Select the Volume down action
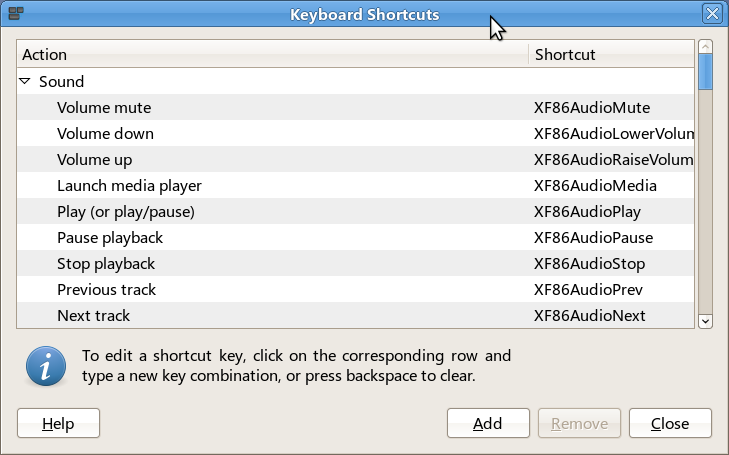Image resolution: width=729 pixels, height=455 pixels. pos(106,134)
